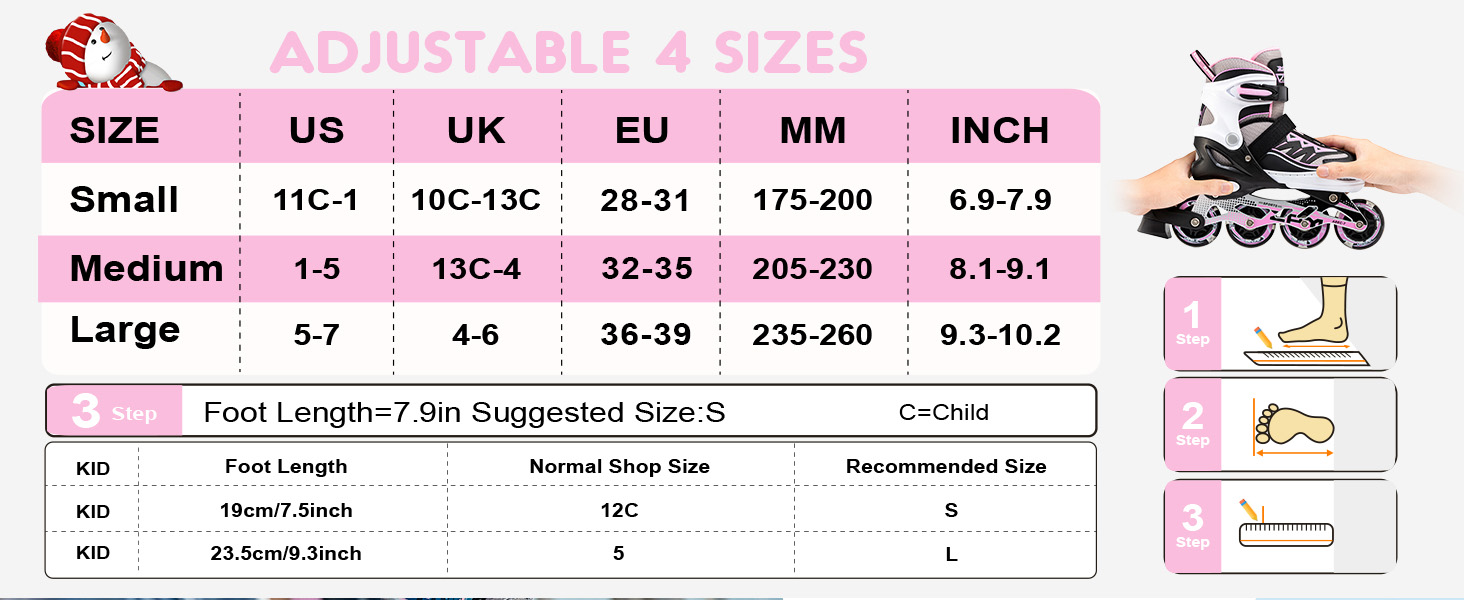Click the pink Step 1 label badge

(x=1192, y=324)
